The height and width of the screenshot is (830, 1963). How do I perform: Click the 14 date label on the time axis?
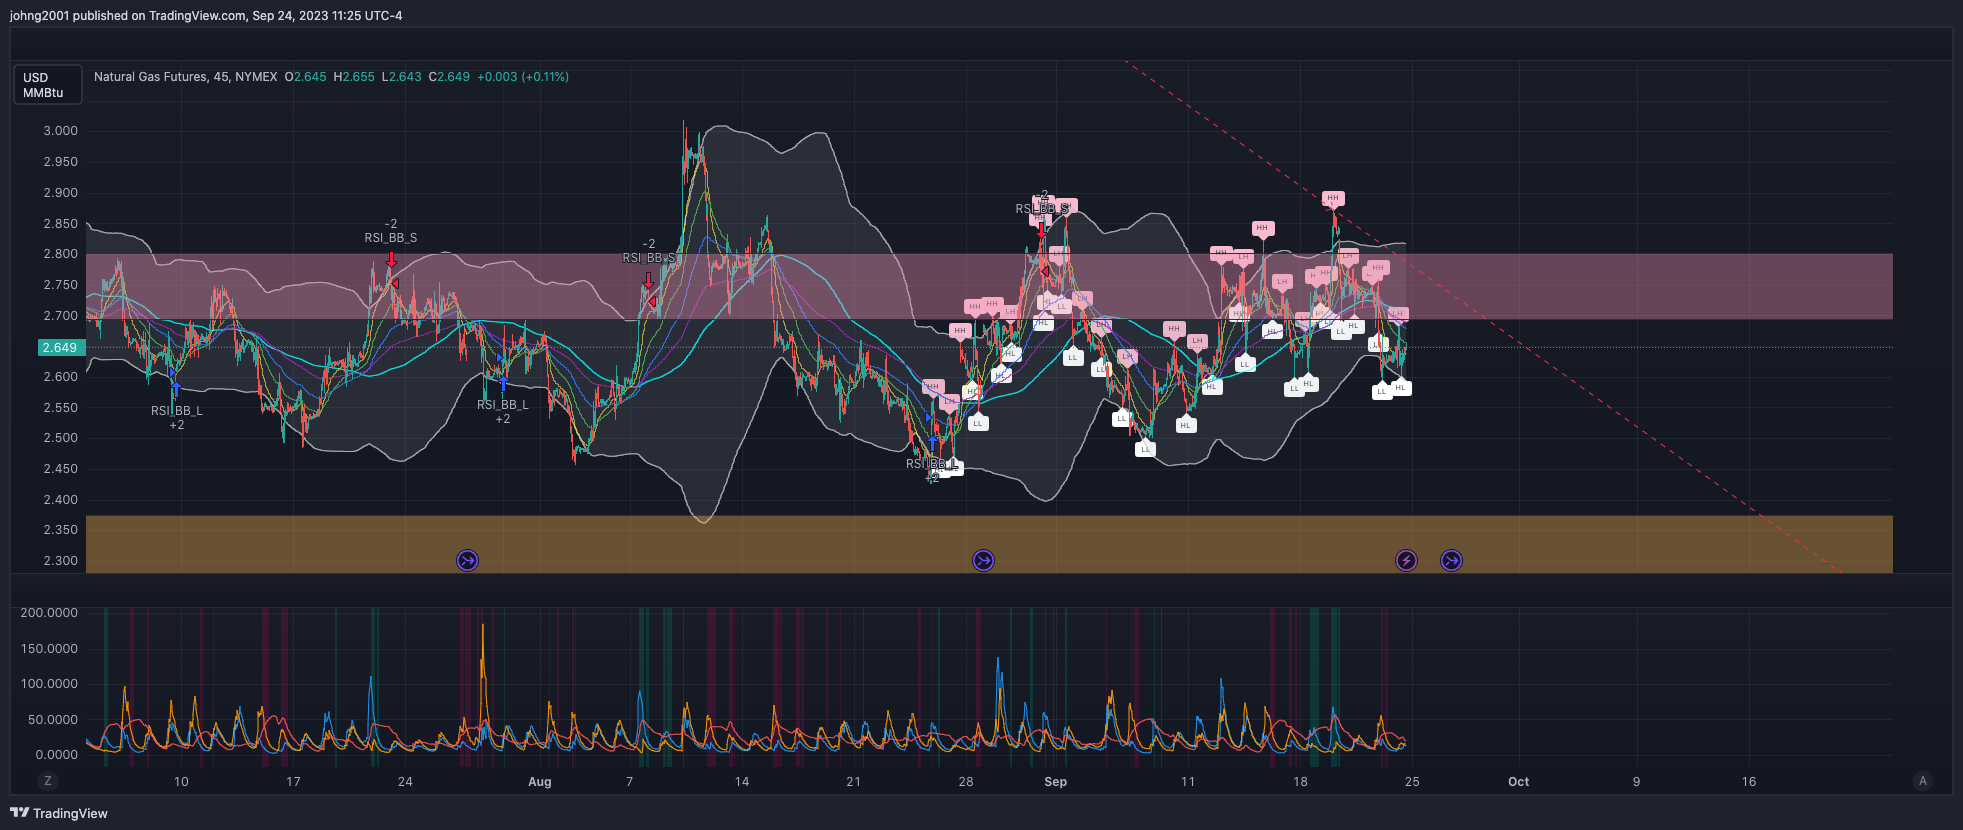click(742, 782)
